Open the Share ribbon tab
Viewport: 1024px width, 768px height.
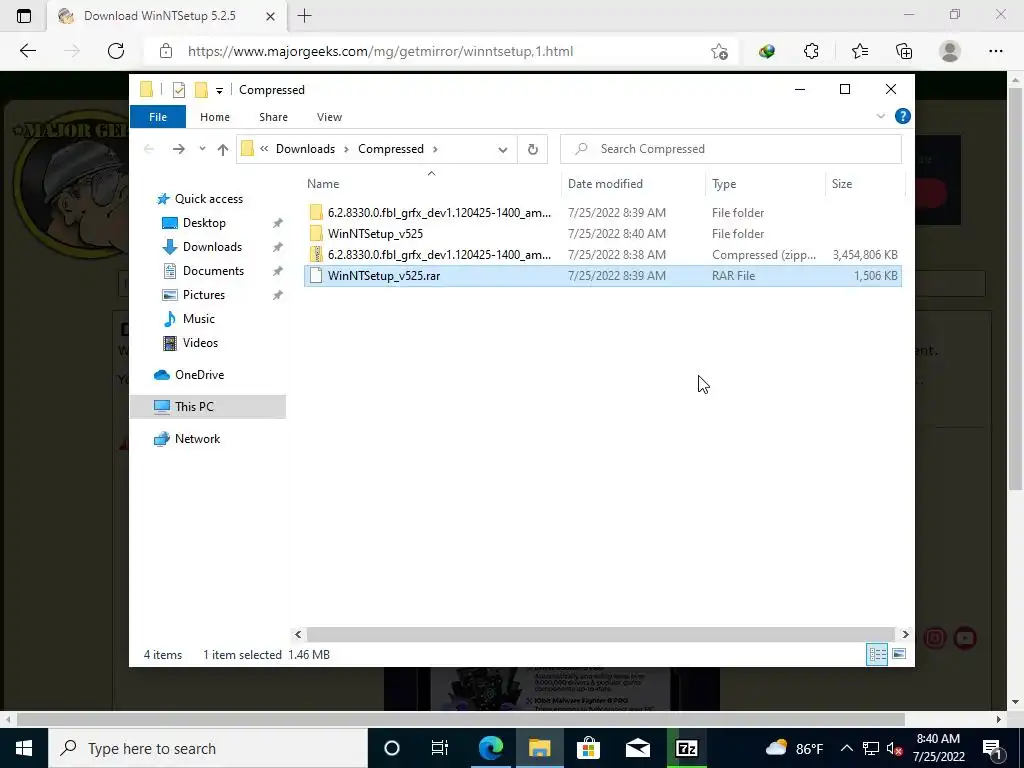point(273,117)
